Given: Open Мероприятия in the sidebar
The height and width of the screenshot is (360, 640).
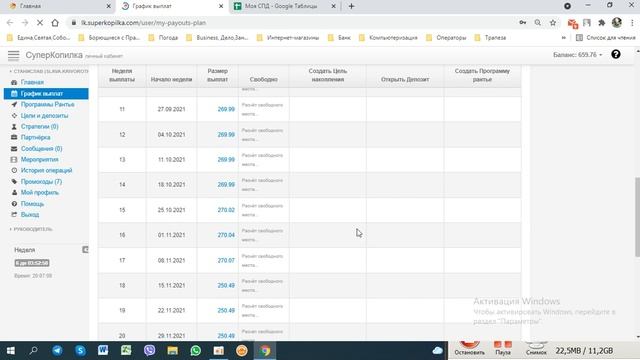Looking at the screenshot, I should 39,160.
